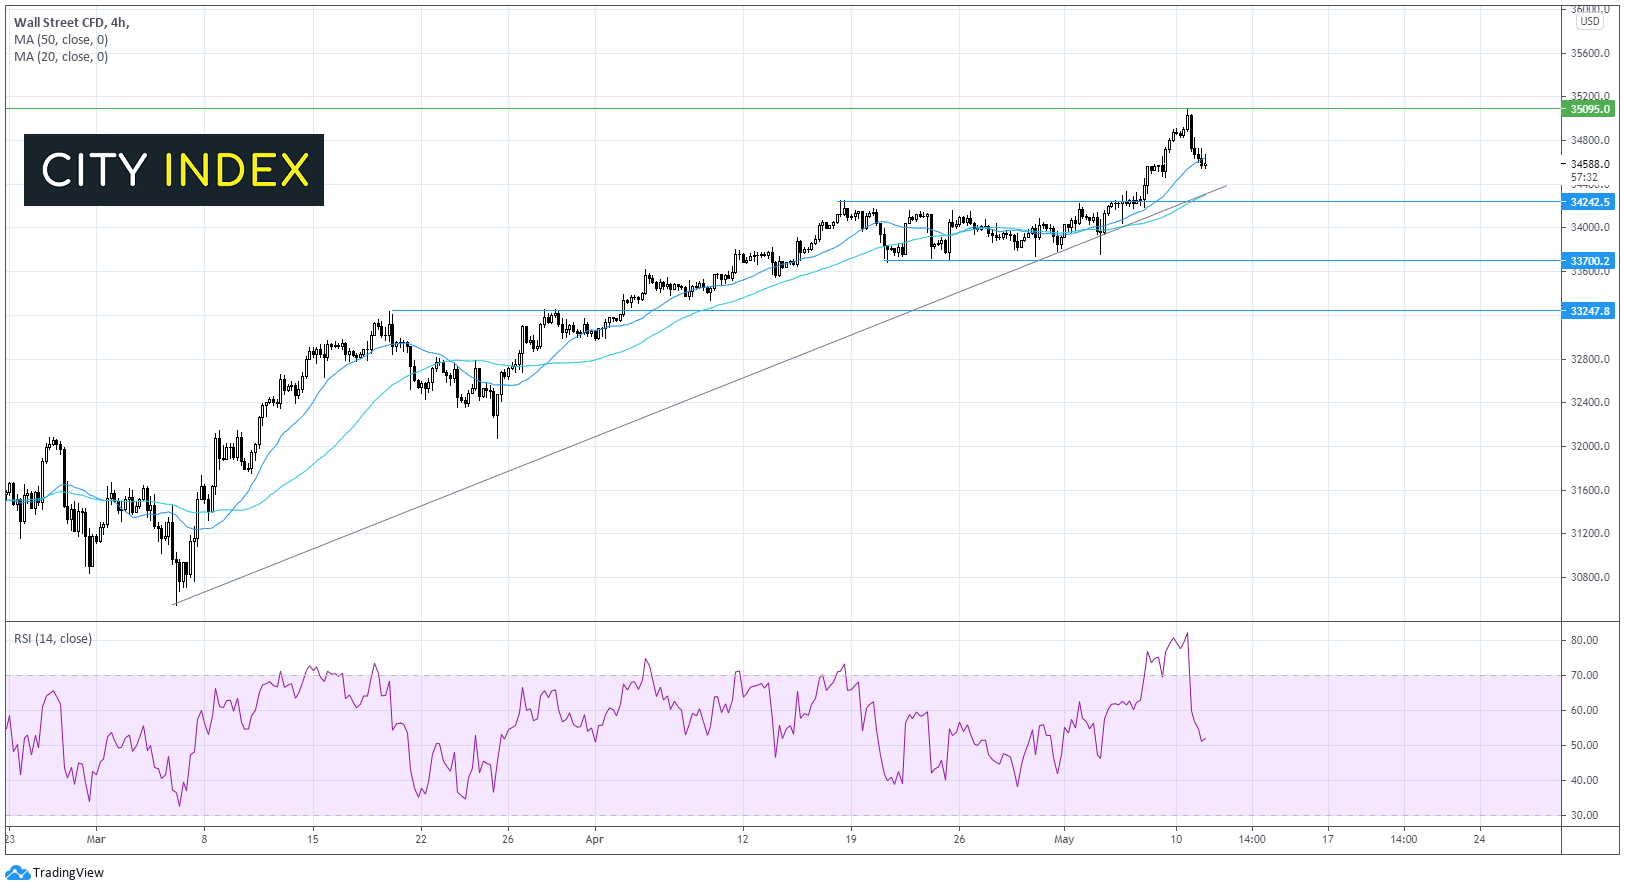The image size is (1625, 891).
Task: Click the RSI (14, close) indicator label
Action: [53, 639]
